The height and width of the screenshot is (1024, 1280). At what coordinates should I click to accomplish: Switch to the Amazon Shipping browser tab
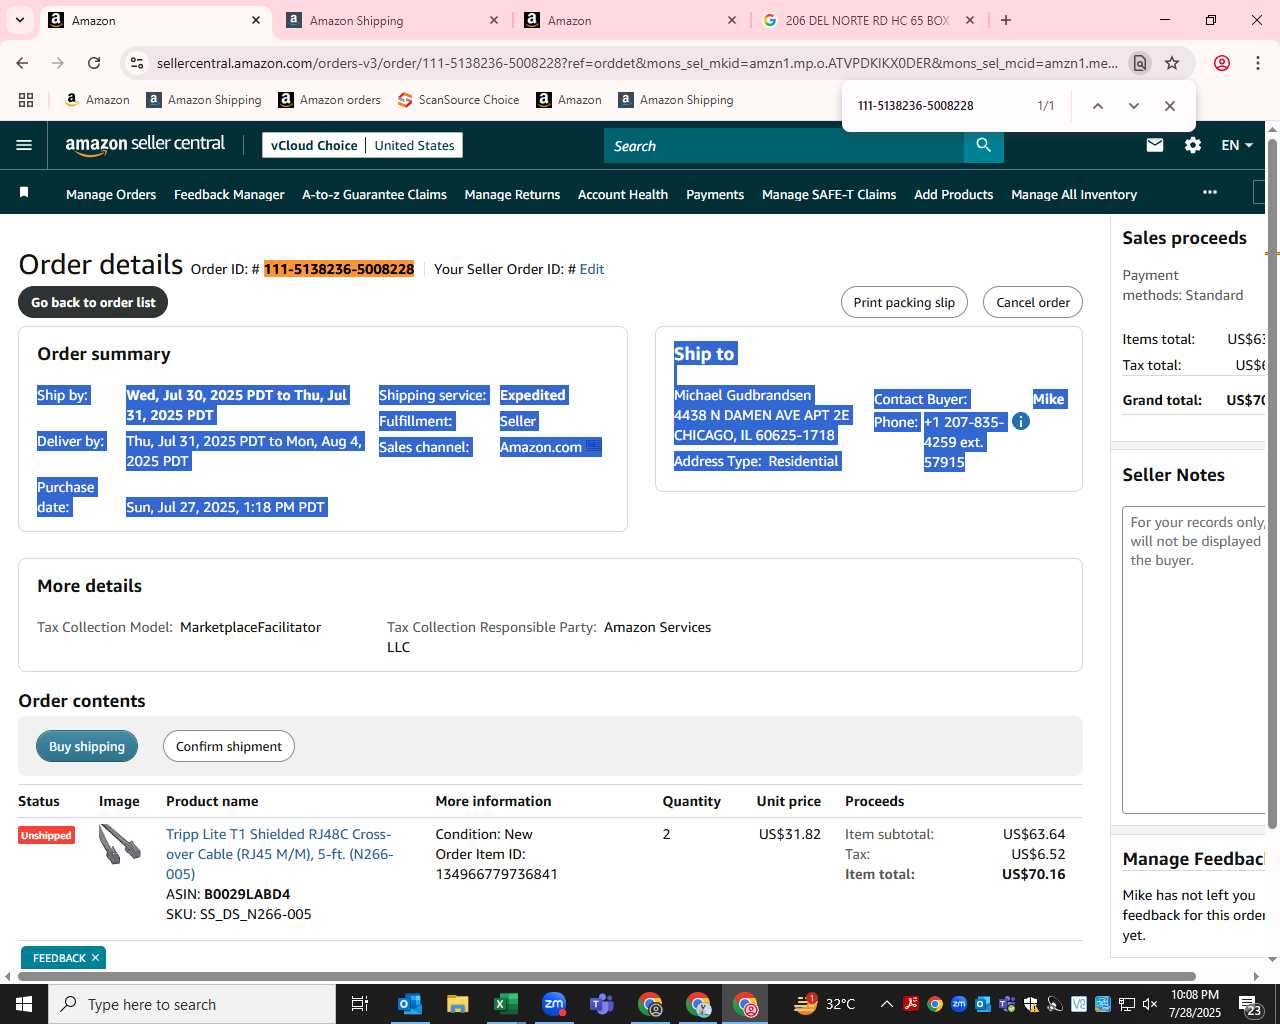390,20
